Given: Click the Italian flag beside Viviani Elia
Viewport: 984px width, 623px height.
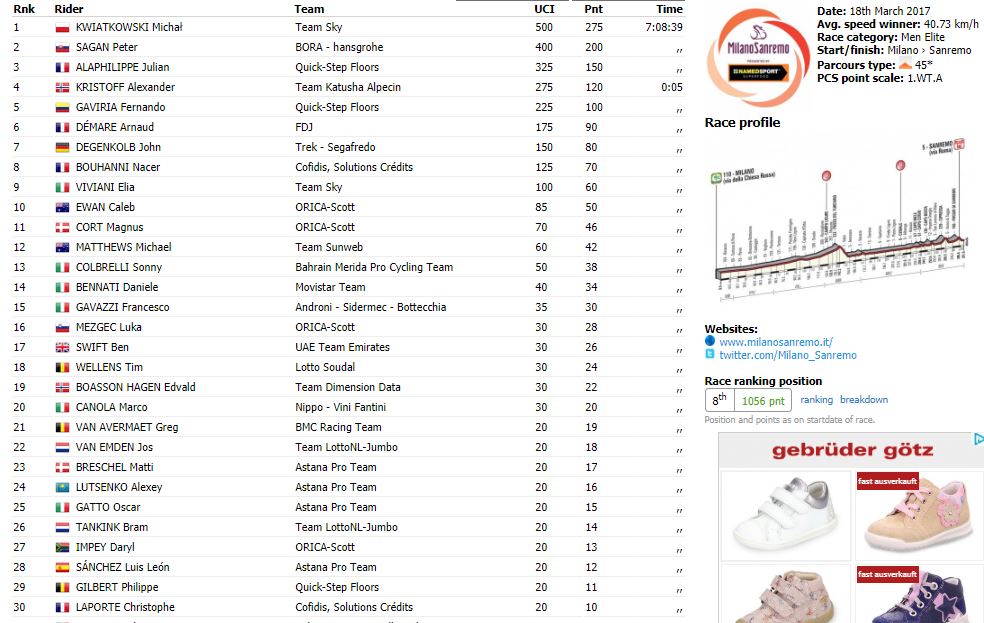Looking at the screenshot, I should point(62,188).
